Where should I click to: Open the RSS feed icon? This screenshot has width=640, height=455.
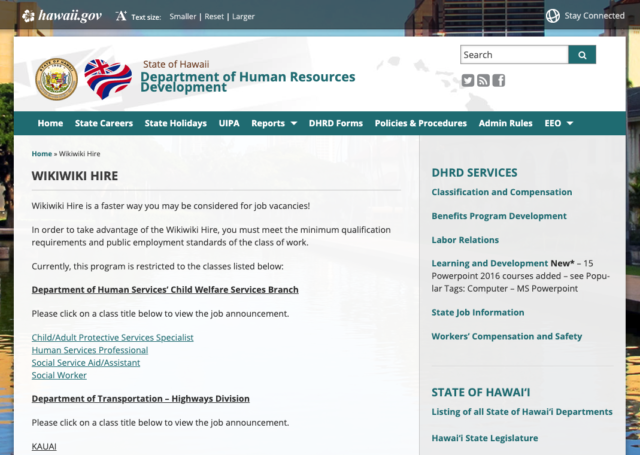pyautogui.click(x=483, y=80)
